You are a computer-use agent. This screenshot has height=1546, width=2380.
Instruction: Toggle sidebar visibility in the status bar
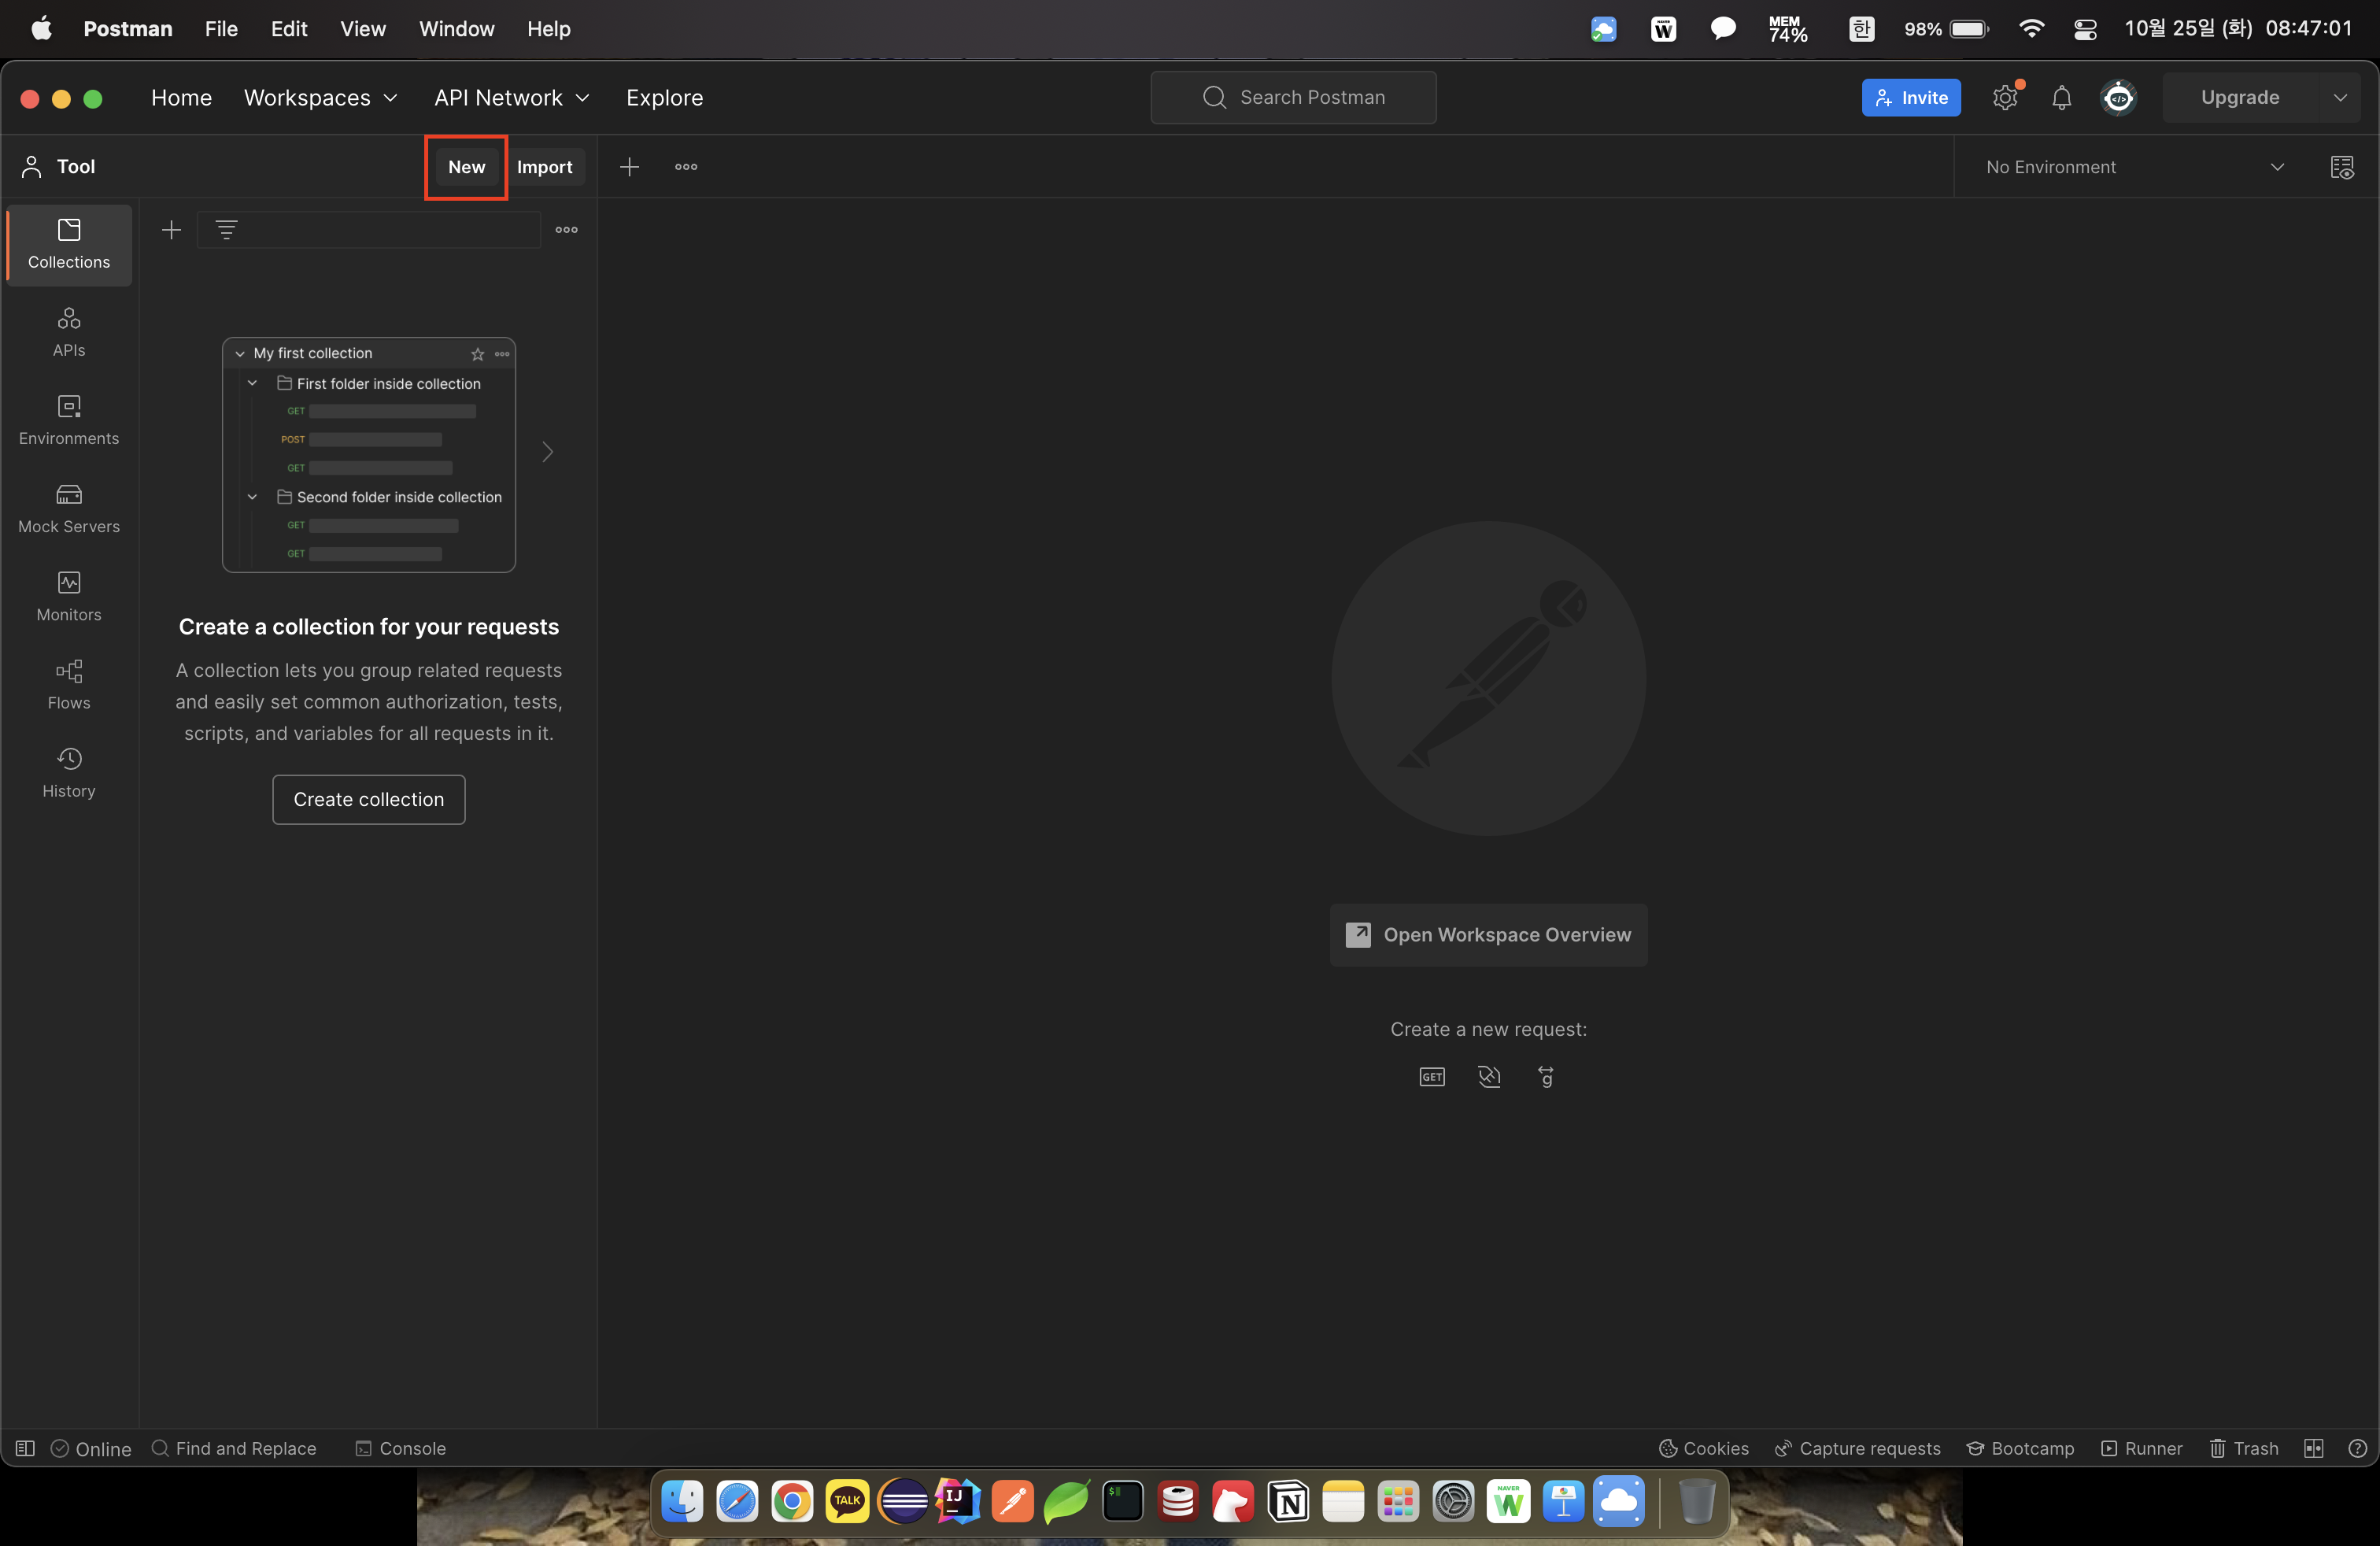pos(25,1448)
